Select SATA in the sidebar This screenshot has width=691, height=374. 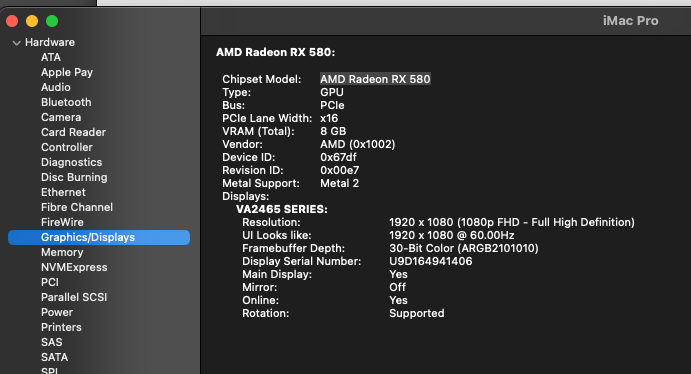tap(54, 357)
